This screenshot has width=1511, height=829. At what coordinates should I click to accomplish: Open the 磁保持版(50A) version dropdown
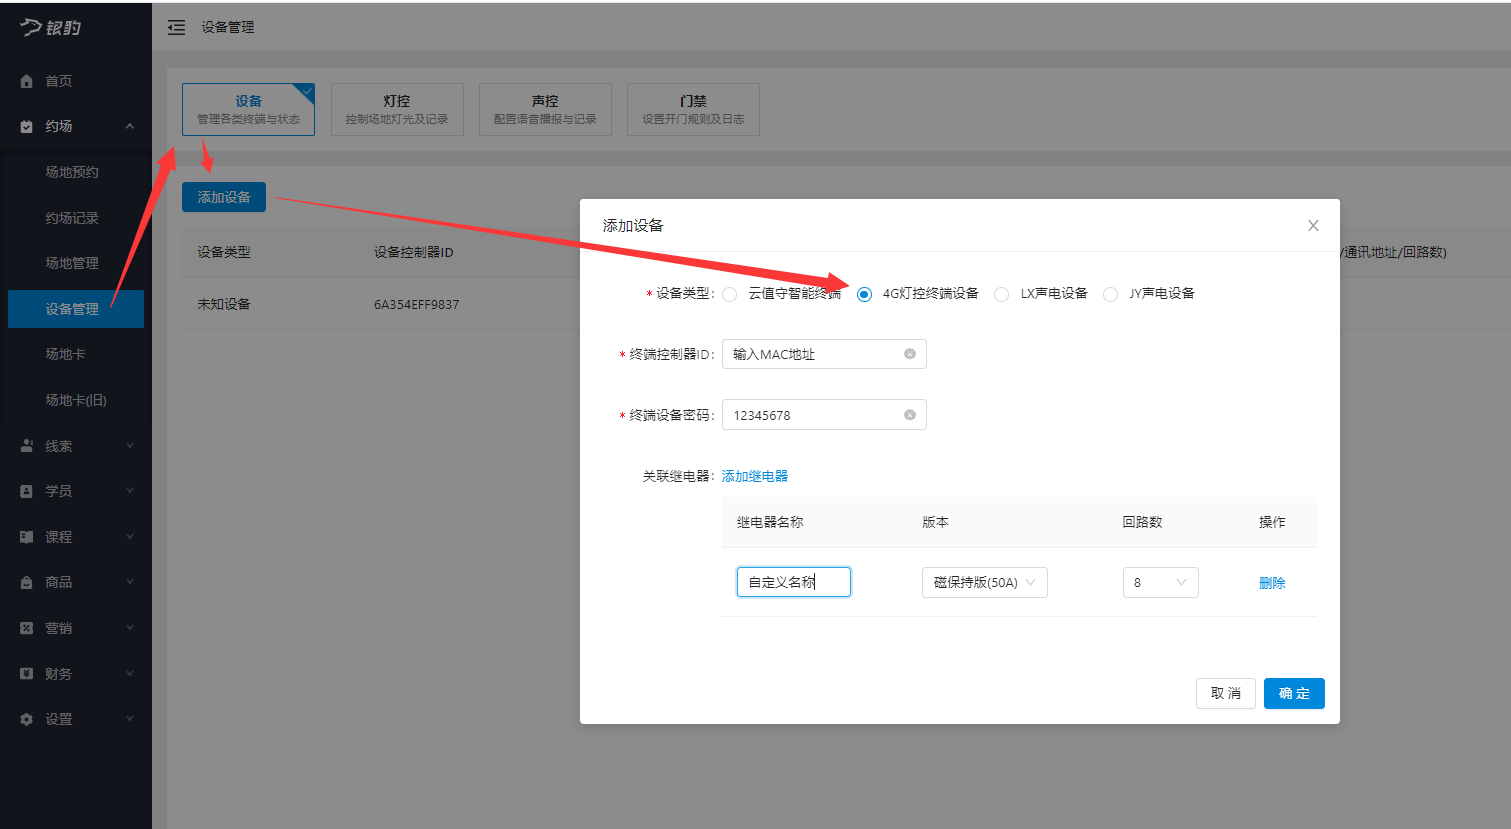click(984, 582)
